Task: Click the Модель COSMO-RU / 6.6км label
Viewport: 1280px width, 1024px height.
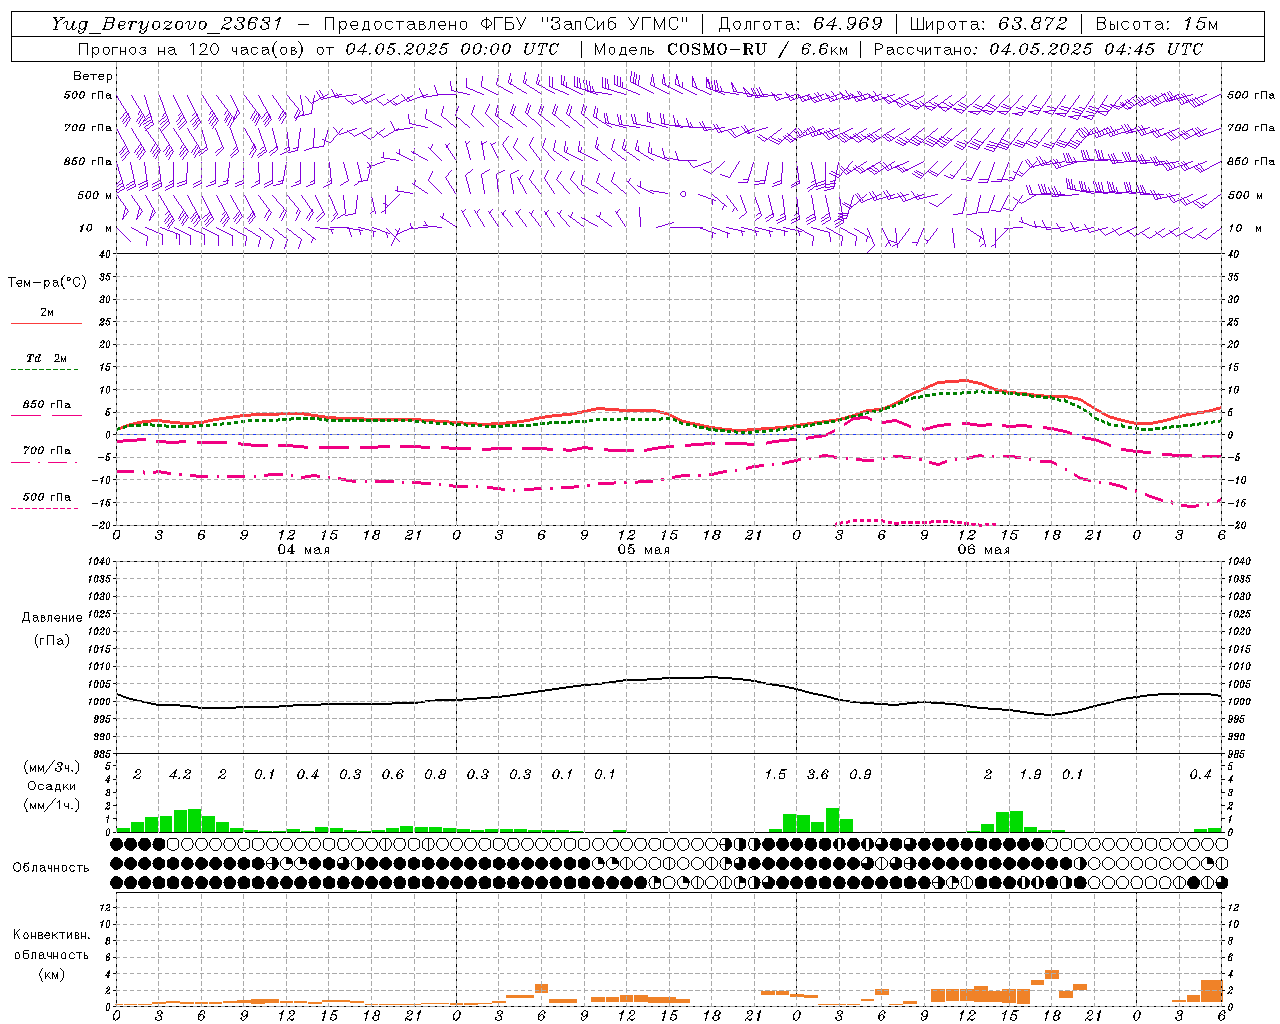Action: 720,49
